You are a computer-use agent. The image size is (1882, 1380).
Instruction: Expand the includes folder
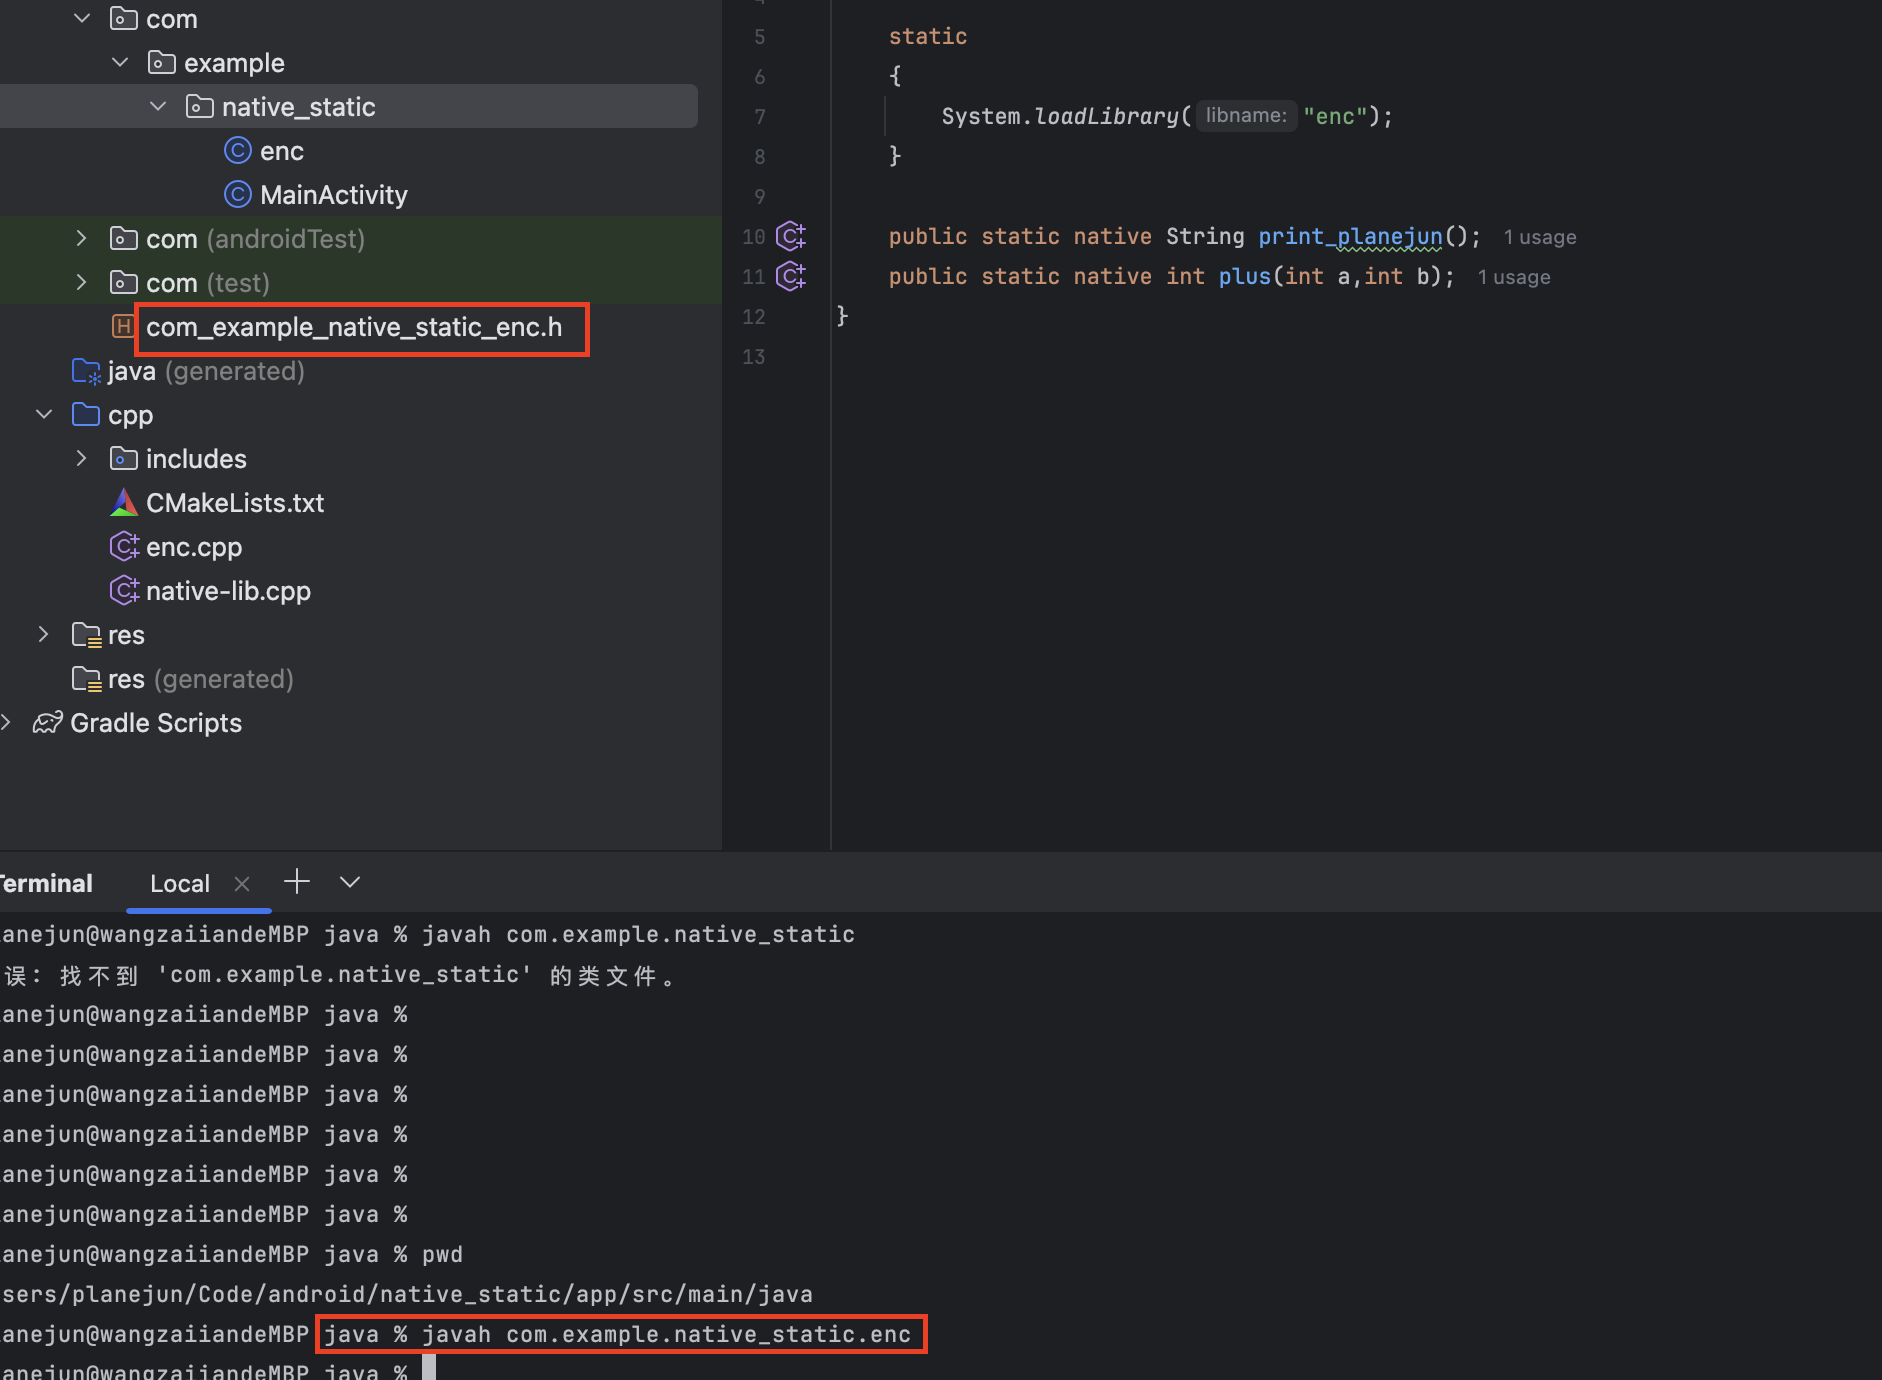coord(82,459)
